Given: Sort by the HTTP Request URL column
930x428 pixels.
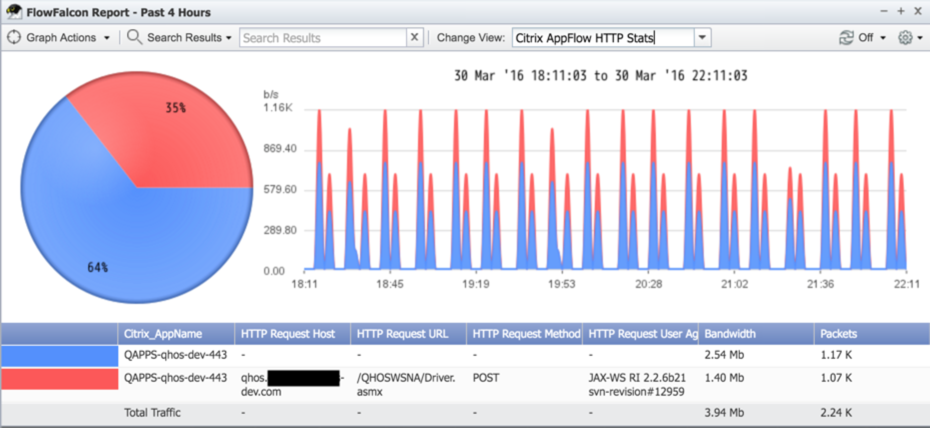Looking at the screenshot, I should pos(409,334).
